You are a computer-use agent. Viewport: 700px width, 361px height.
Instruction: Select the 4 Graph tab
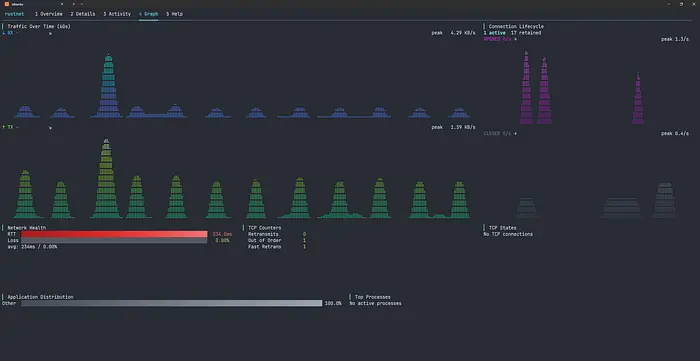point(148,14)
